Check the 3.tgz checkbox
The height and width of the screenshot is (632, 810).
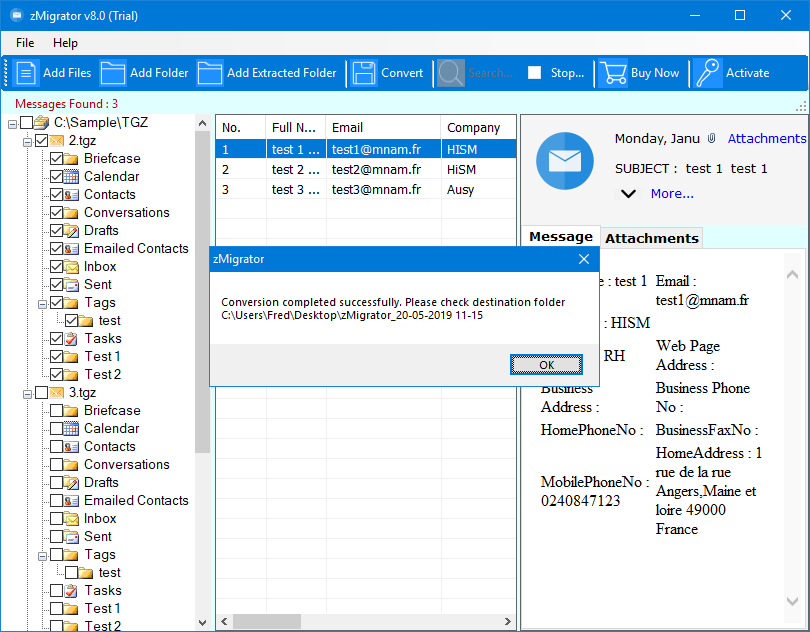pos(42,393)
